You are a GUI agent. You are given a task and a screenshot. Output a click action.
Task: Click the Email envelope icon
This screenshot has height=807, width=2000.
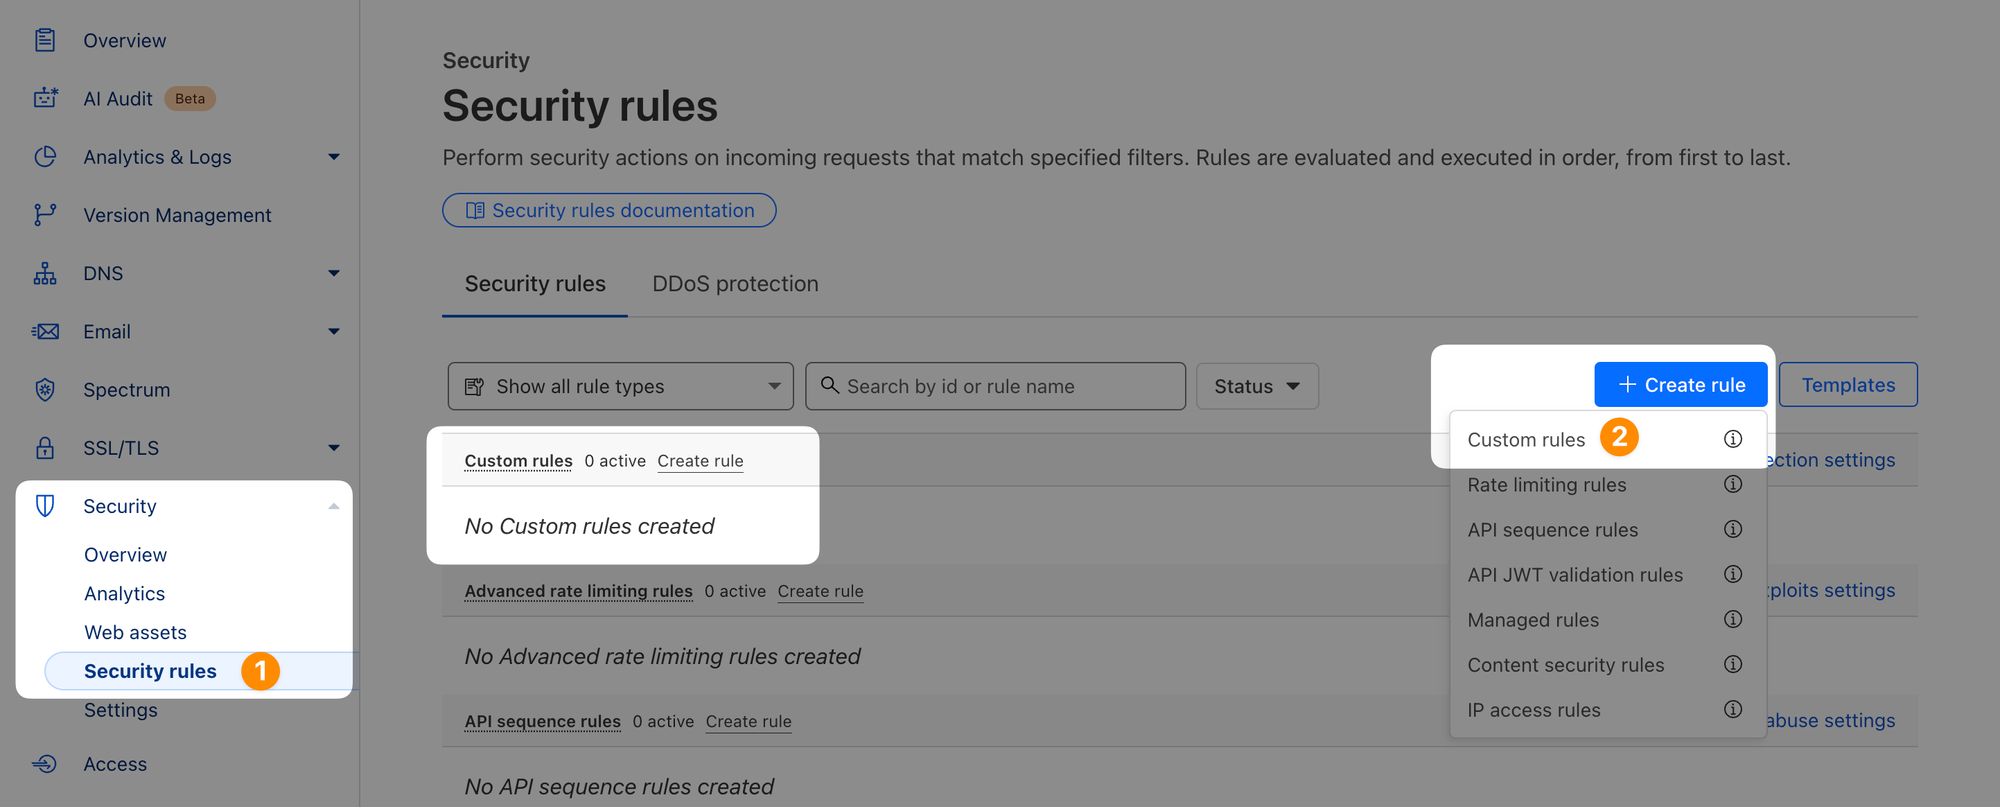(45, 331)
